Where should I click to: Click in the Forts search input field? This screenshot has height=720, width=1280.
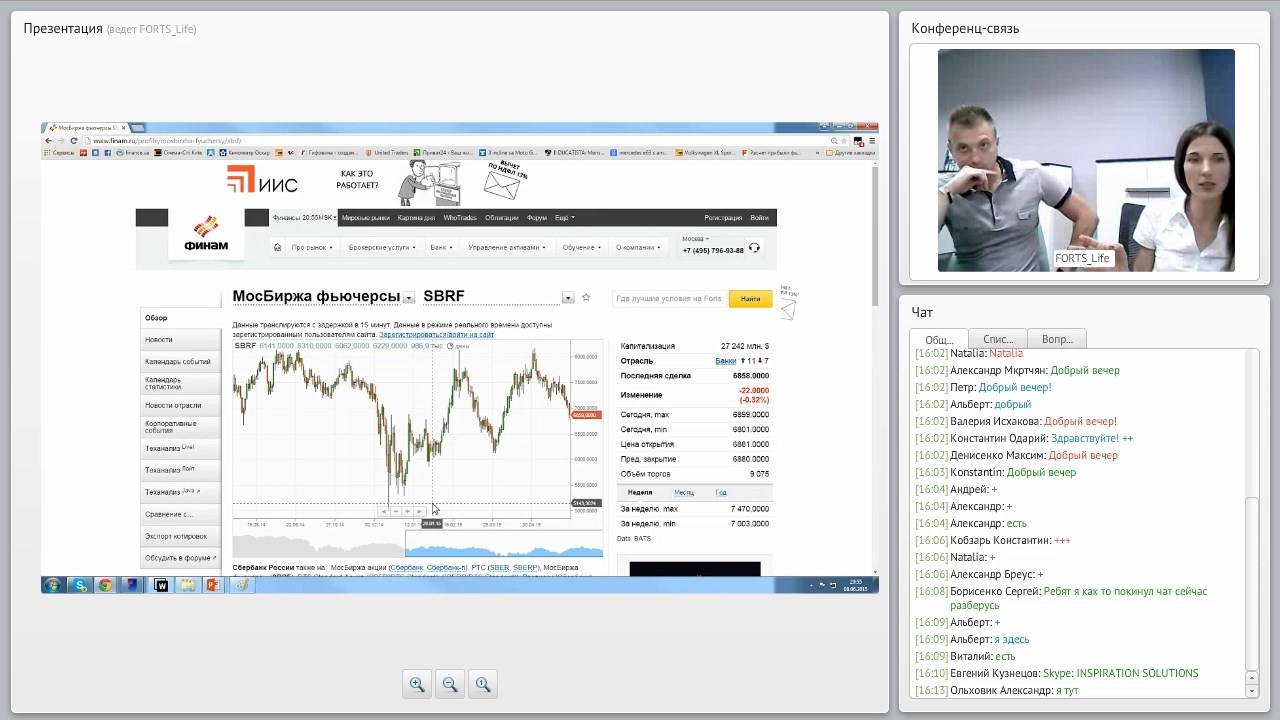(x=670, y=298)
